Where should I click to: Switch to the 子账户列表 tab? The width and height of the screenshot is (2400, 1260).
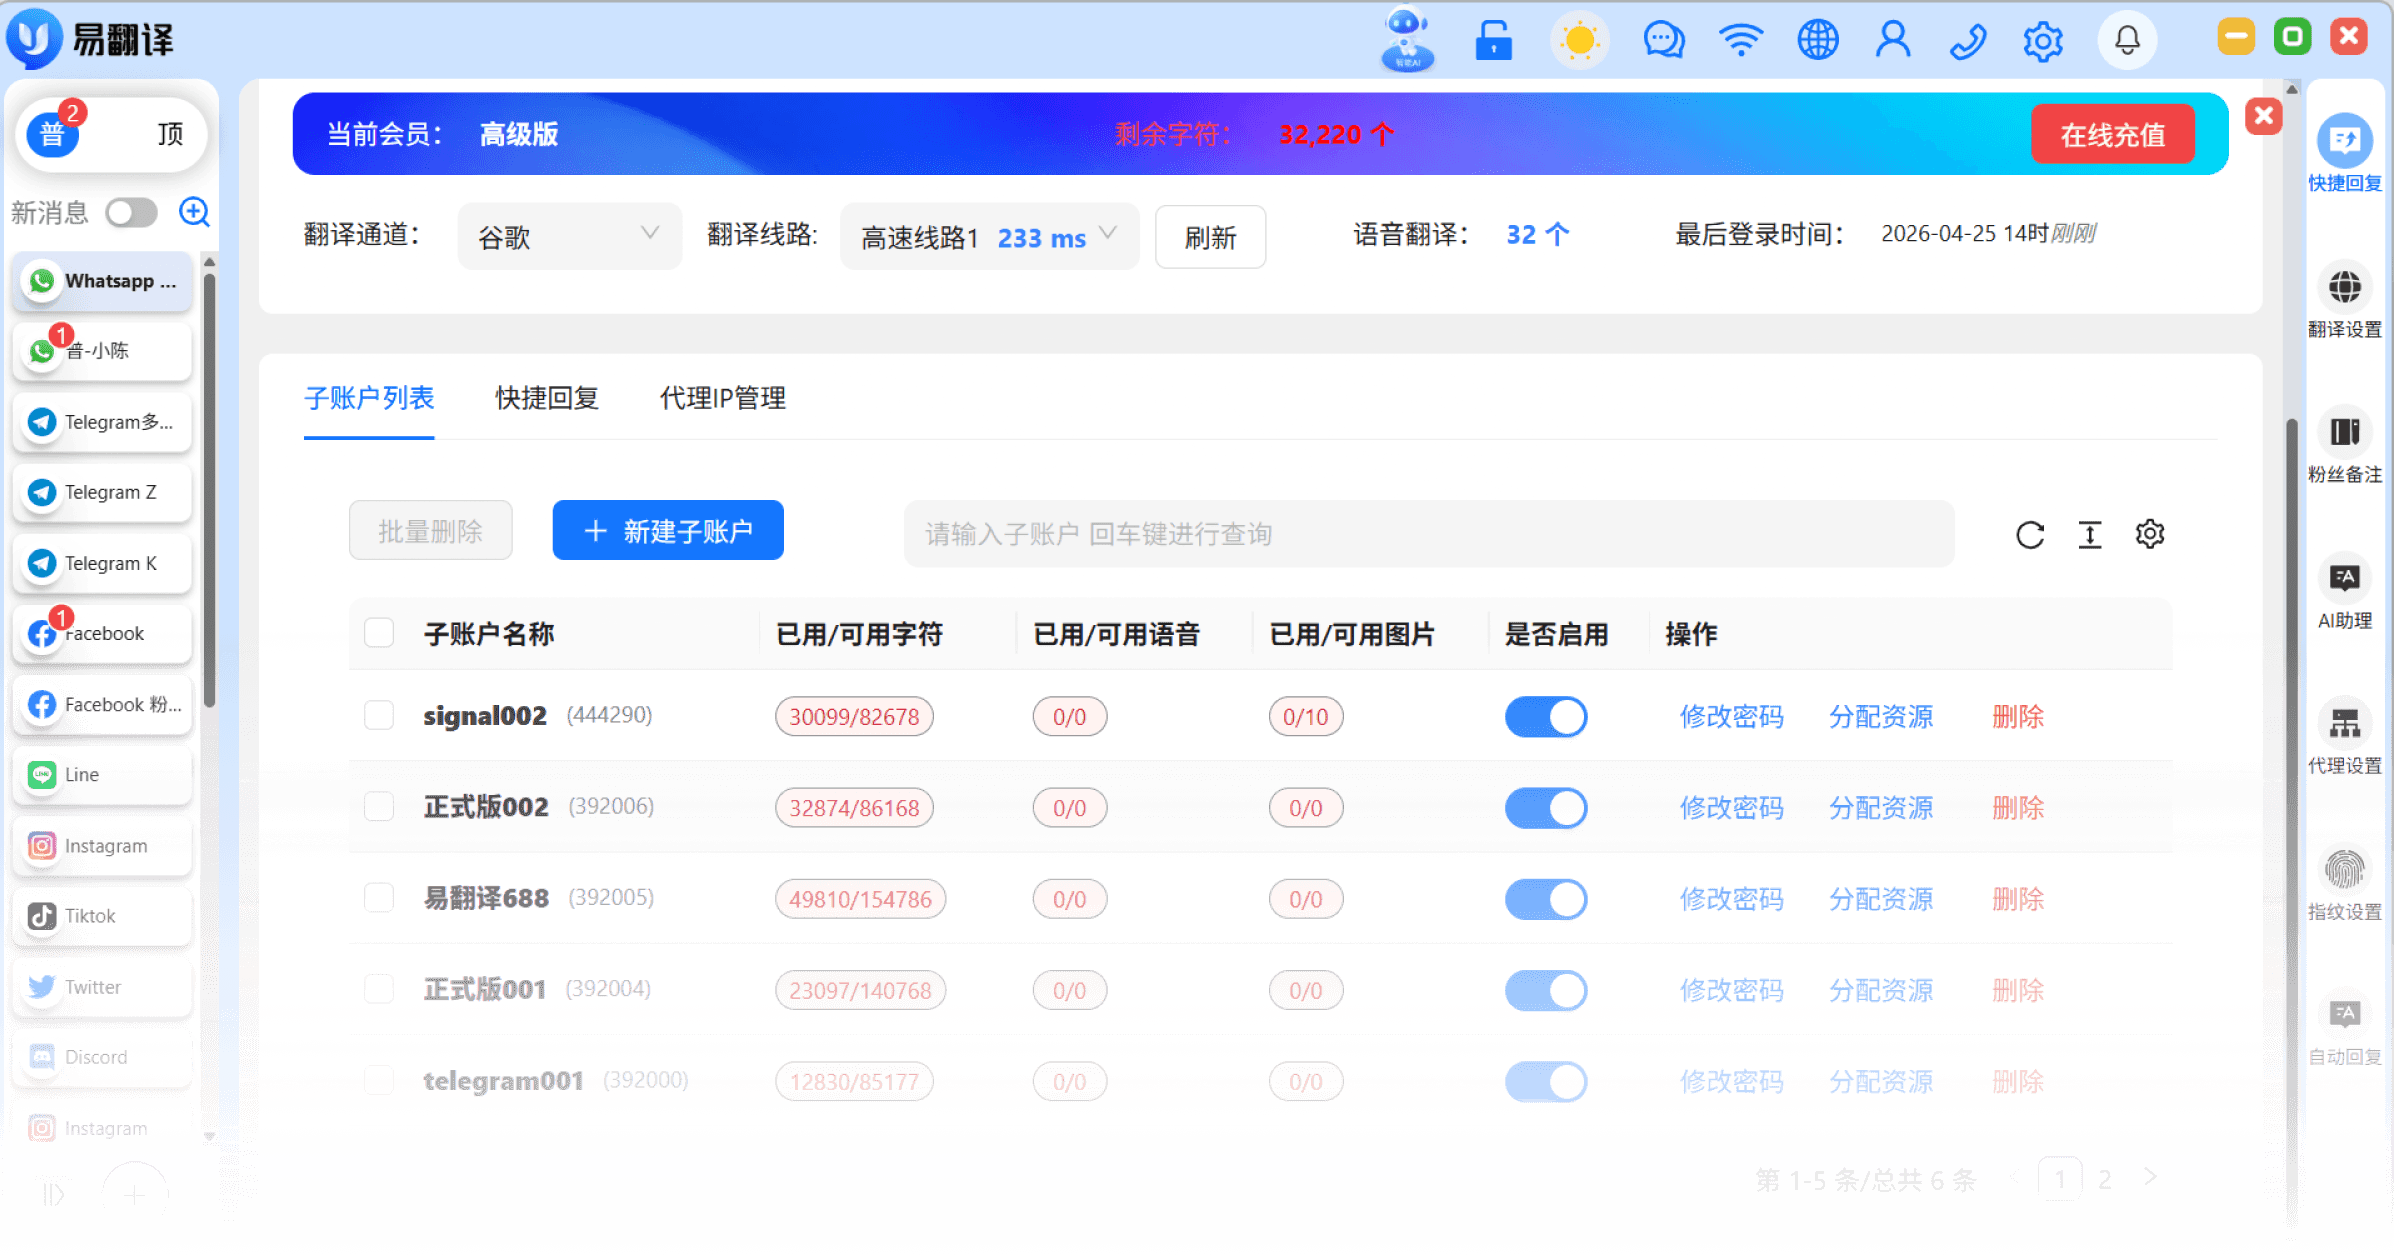point(369,398)
